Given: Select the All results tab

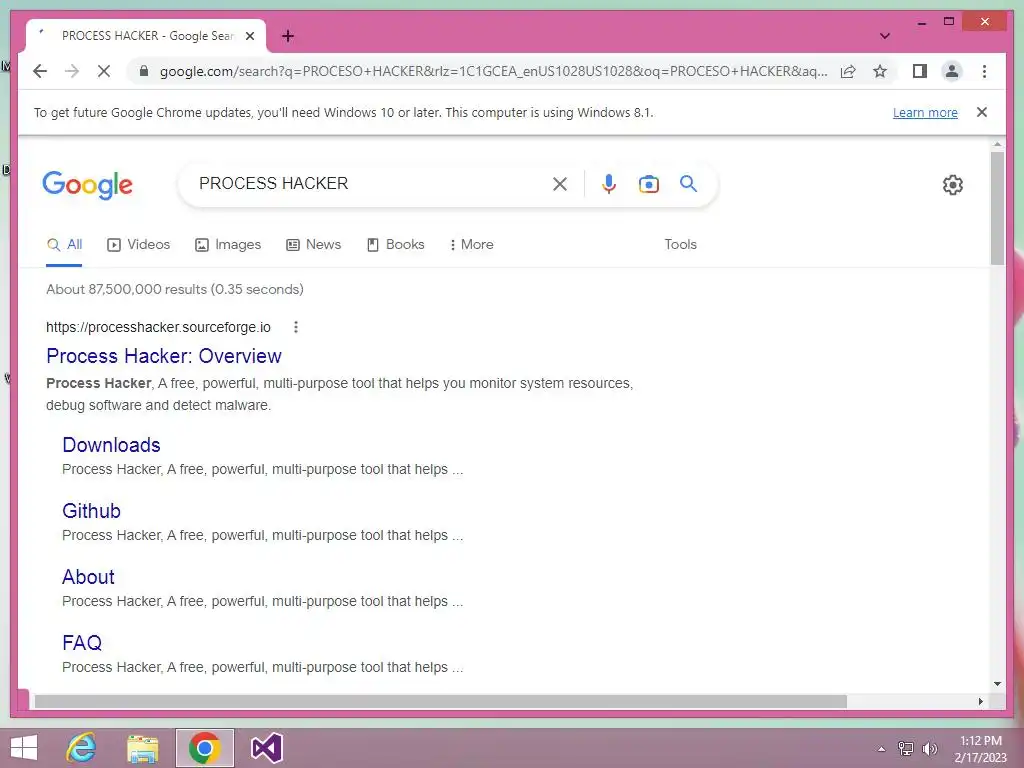Looking at the screenshot, I should pyautogui.click(x=65, y=245).
